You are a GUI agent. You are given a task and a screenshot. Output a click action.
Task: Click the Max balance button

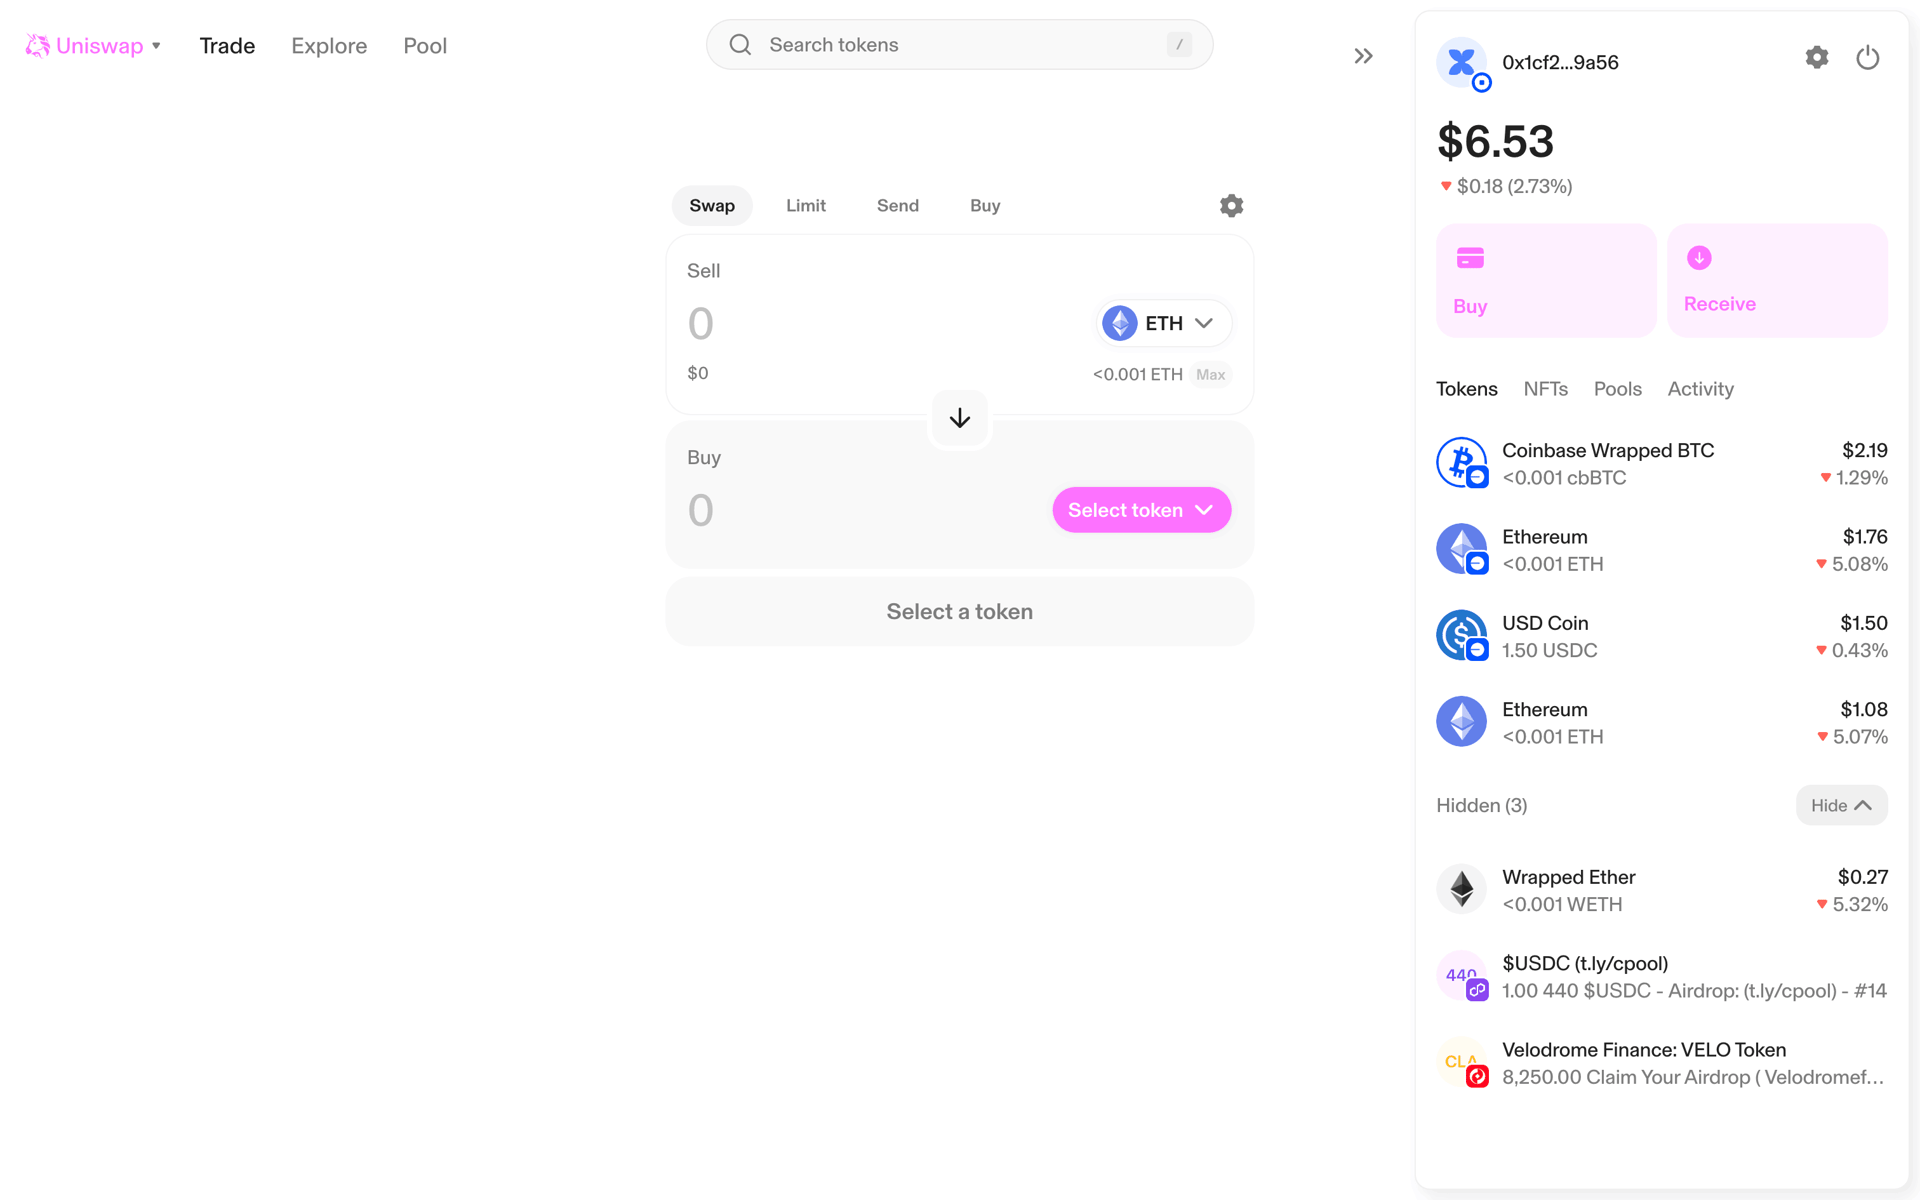click(x=1210, y=374)
